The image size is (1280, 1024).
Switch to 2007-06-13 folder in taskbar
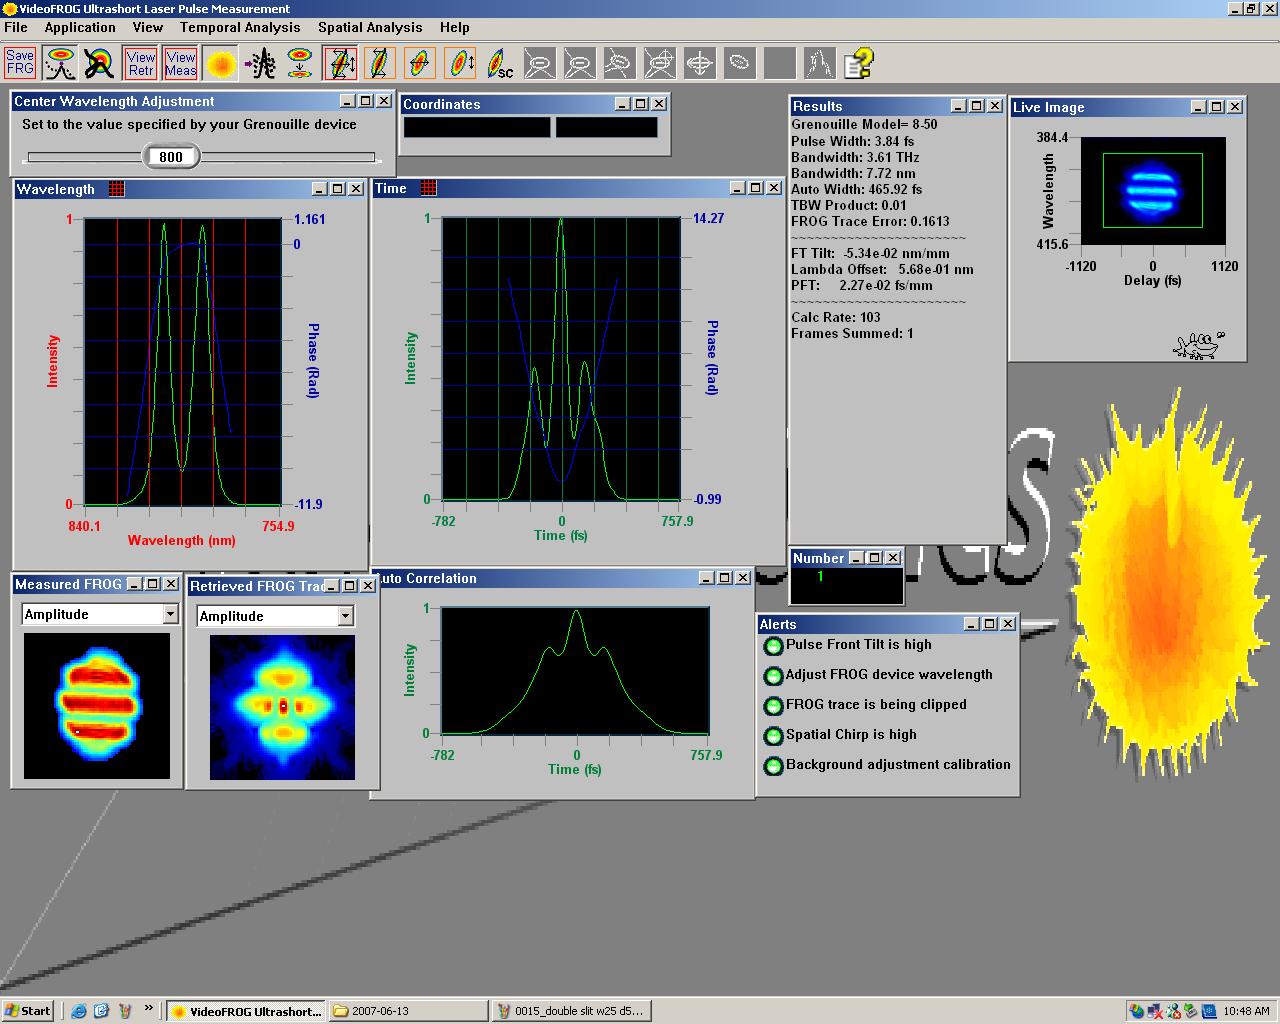click(408, 1011)
